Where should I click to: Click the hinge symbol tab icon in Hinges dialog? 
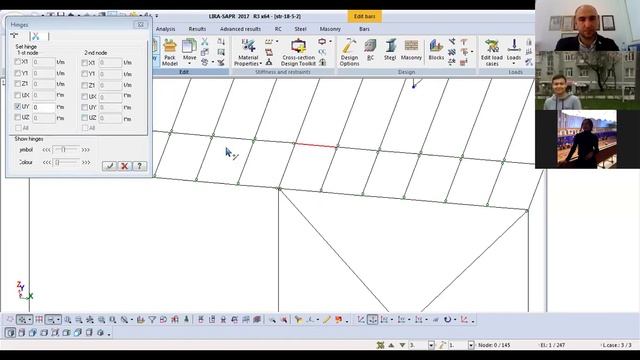[15, 36]
